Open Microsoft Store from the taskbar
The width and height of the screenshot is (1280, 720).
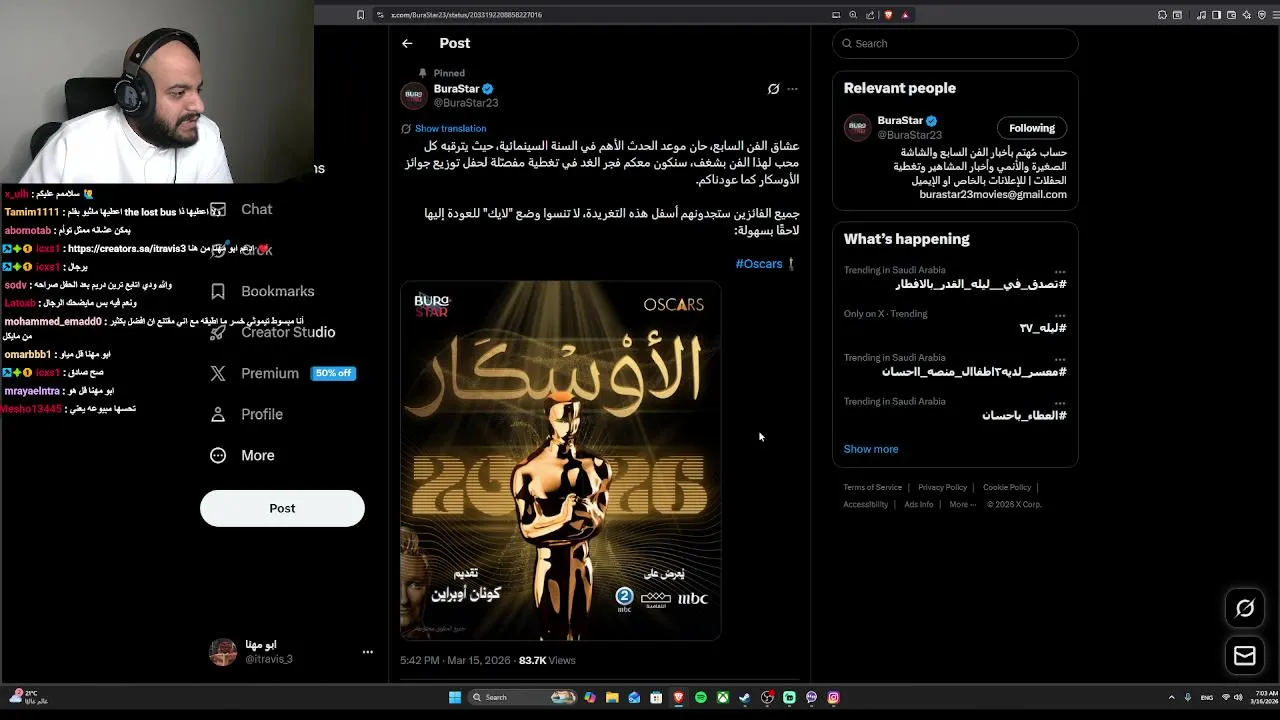click(x=656, y=697)
